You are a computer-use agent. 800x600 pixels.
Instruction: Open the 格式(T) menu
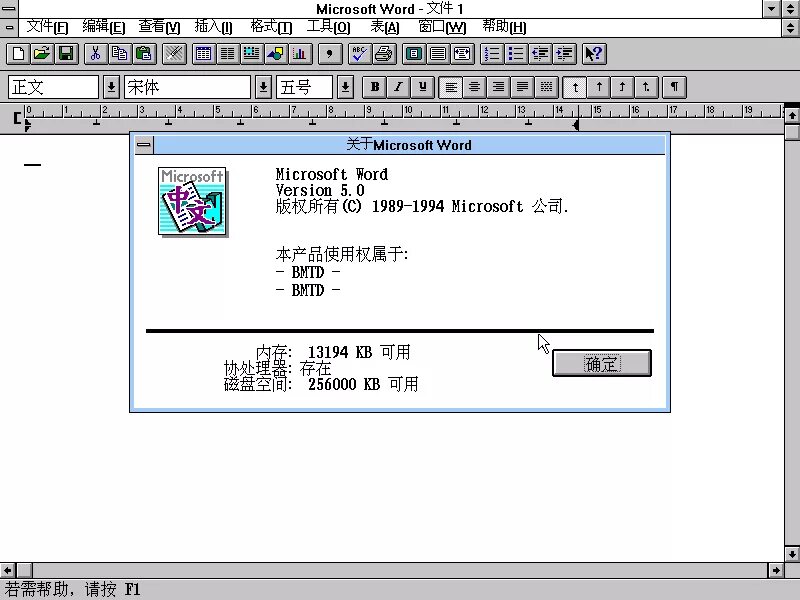click(271, 27)
